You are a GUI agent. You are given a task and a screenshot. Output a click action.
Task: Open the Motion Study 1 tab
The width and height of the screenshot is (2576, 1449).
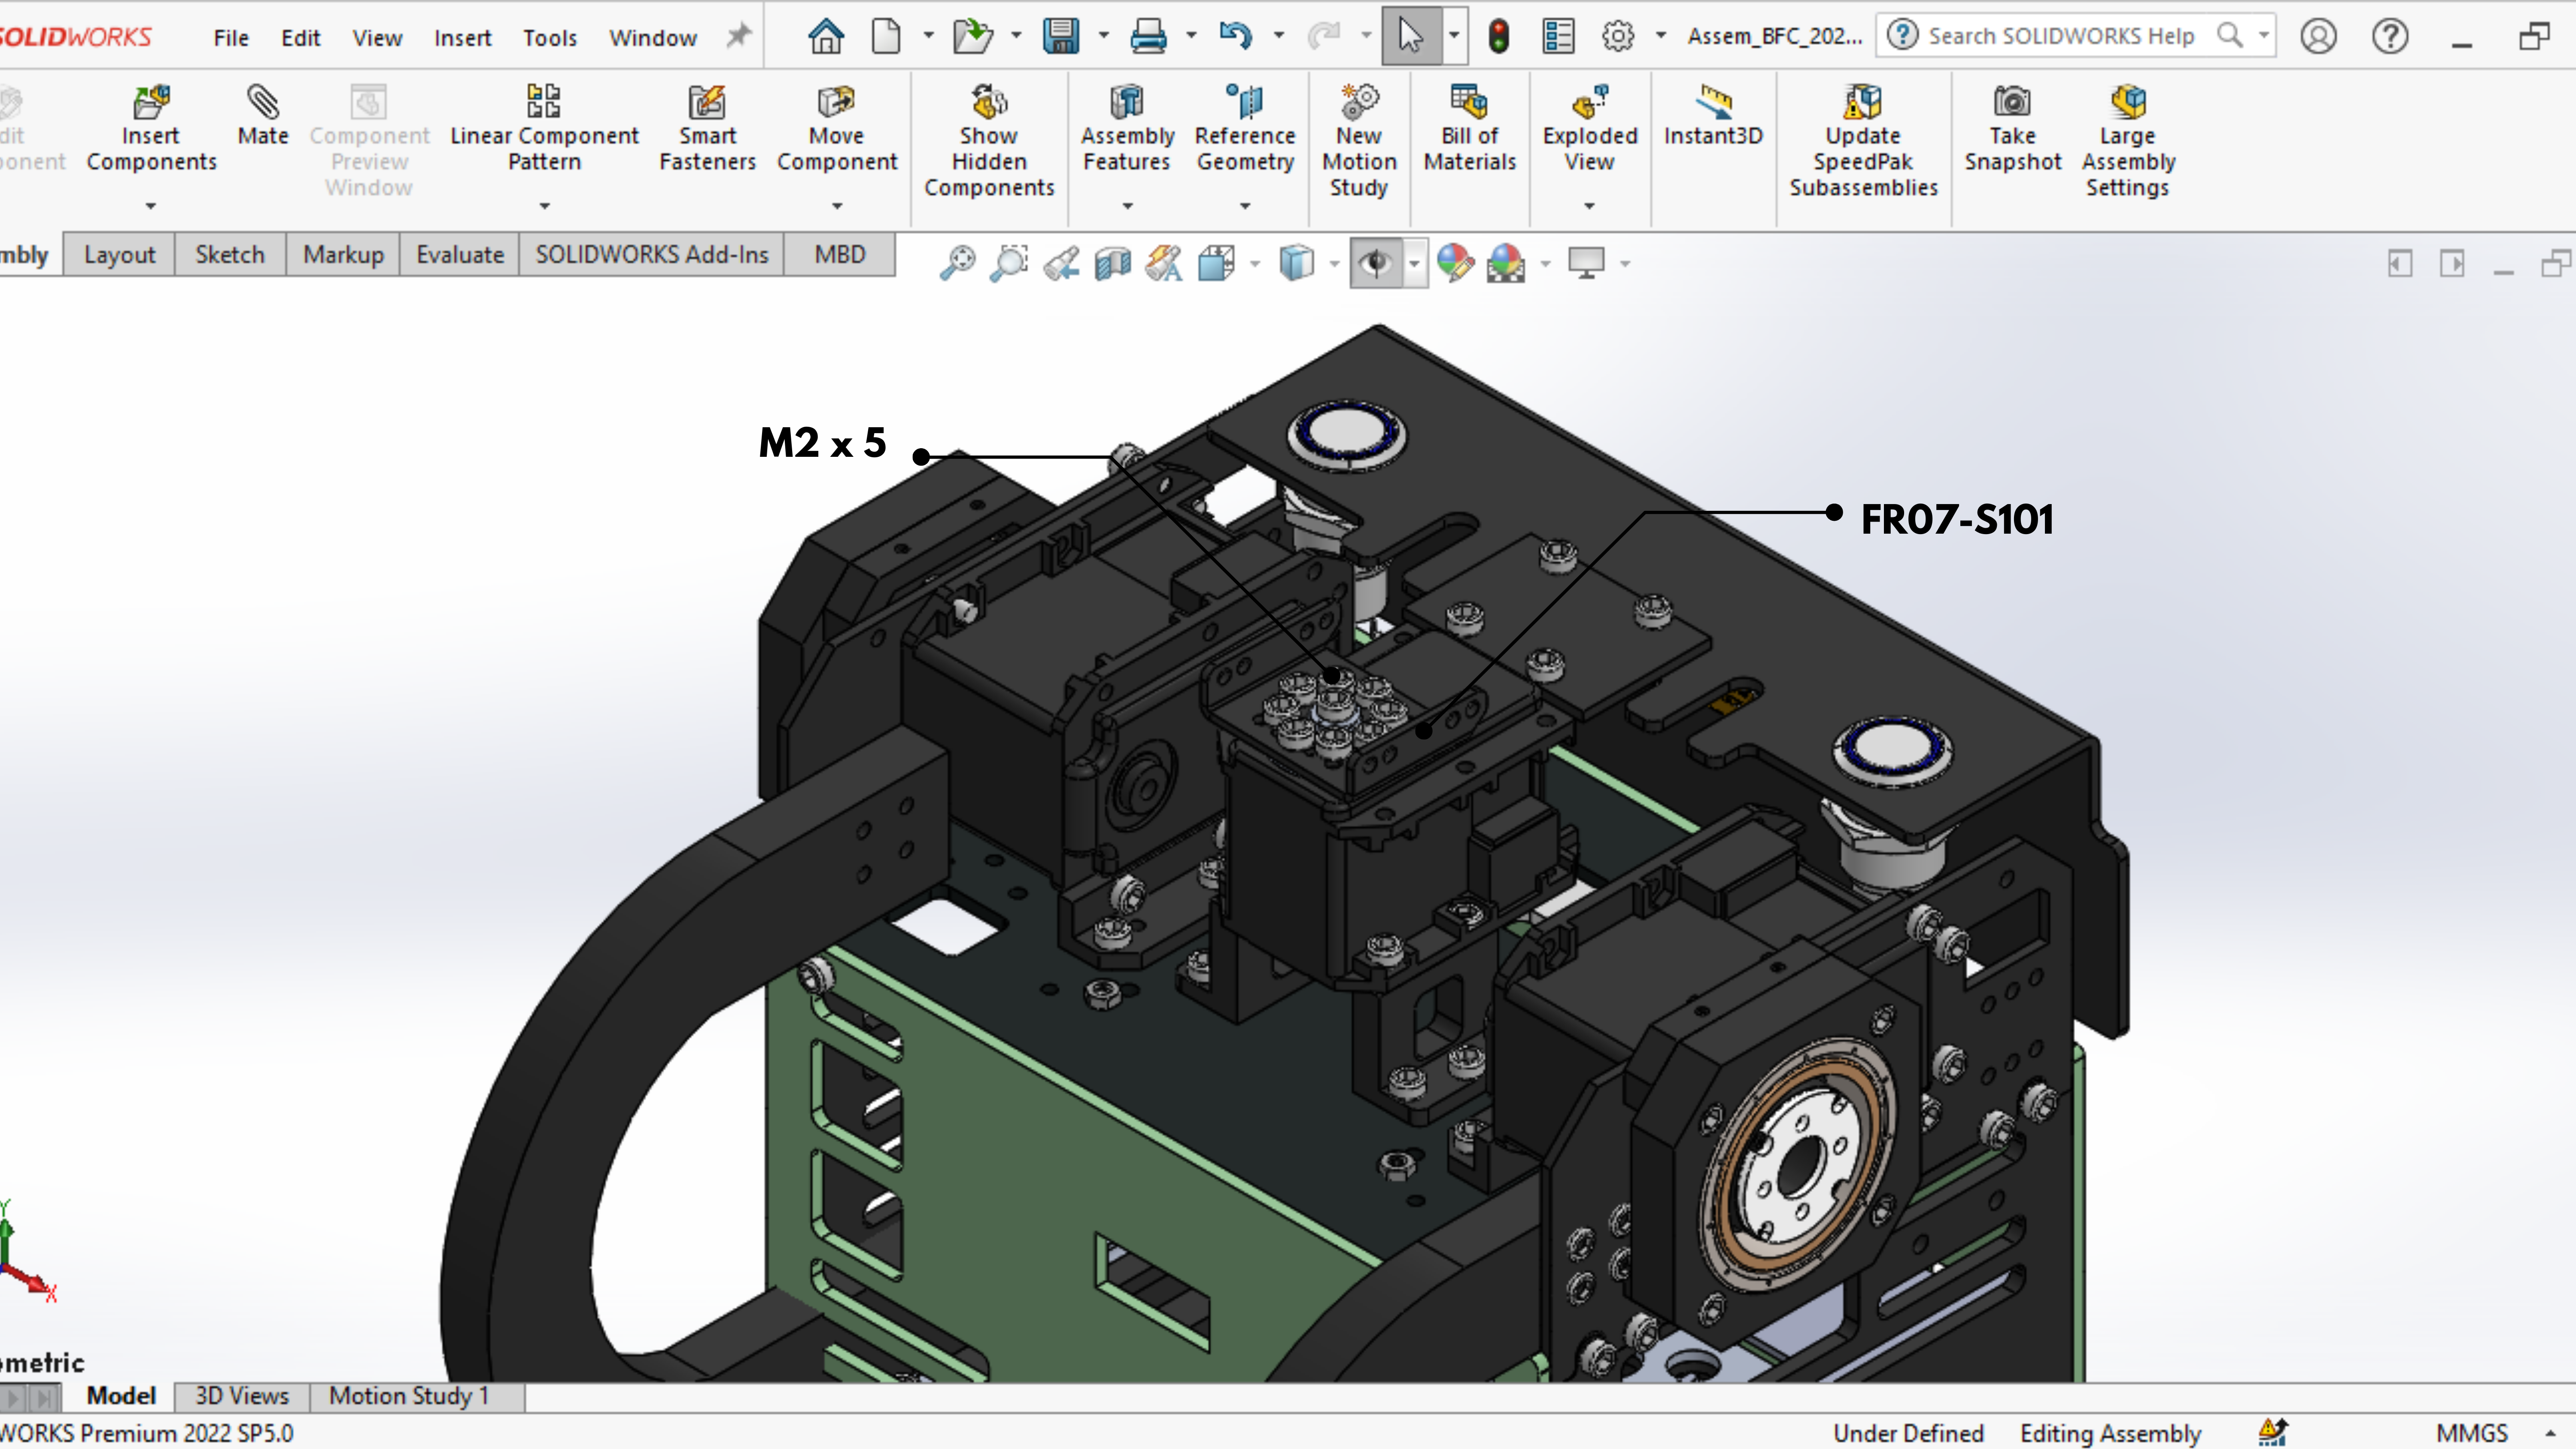[410, 1396]
